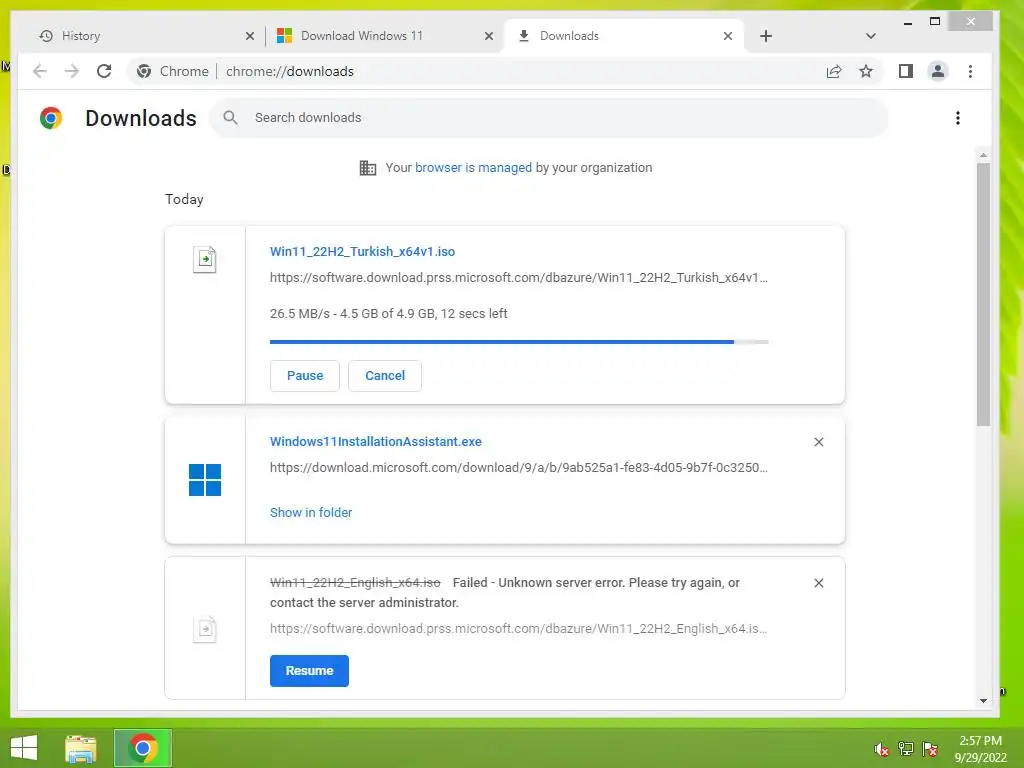Click the network tray icon
Image resolution: width=1024 pixels, height=768 pixels.
[x=906, y=749]
